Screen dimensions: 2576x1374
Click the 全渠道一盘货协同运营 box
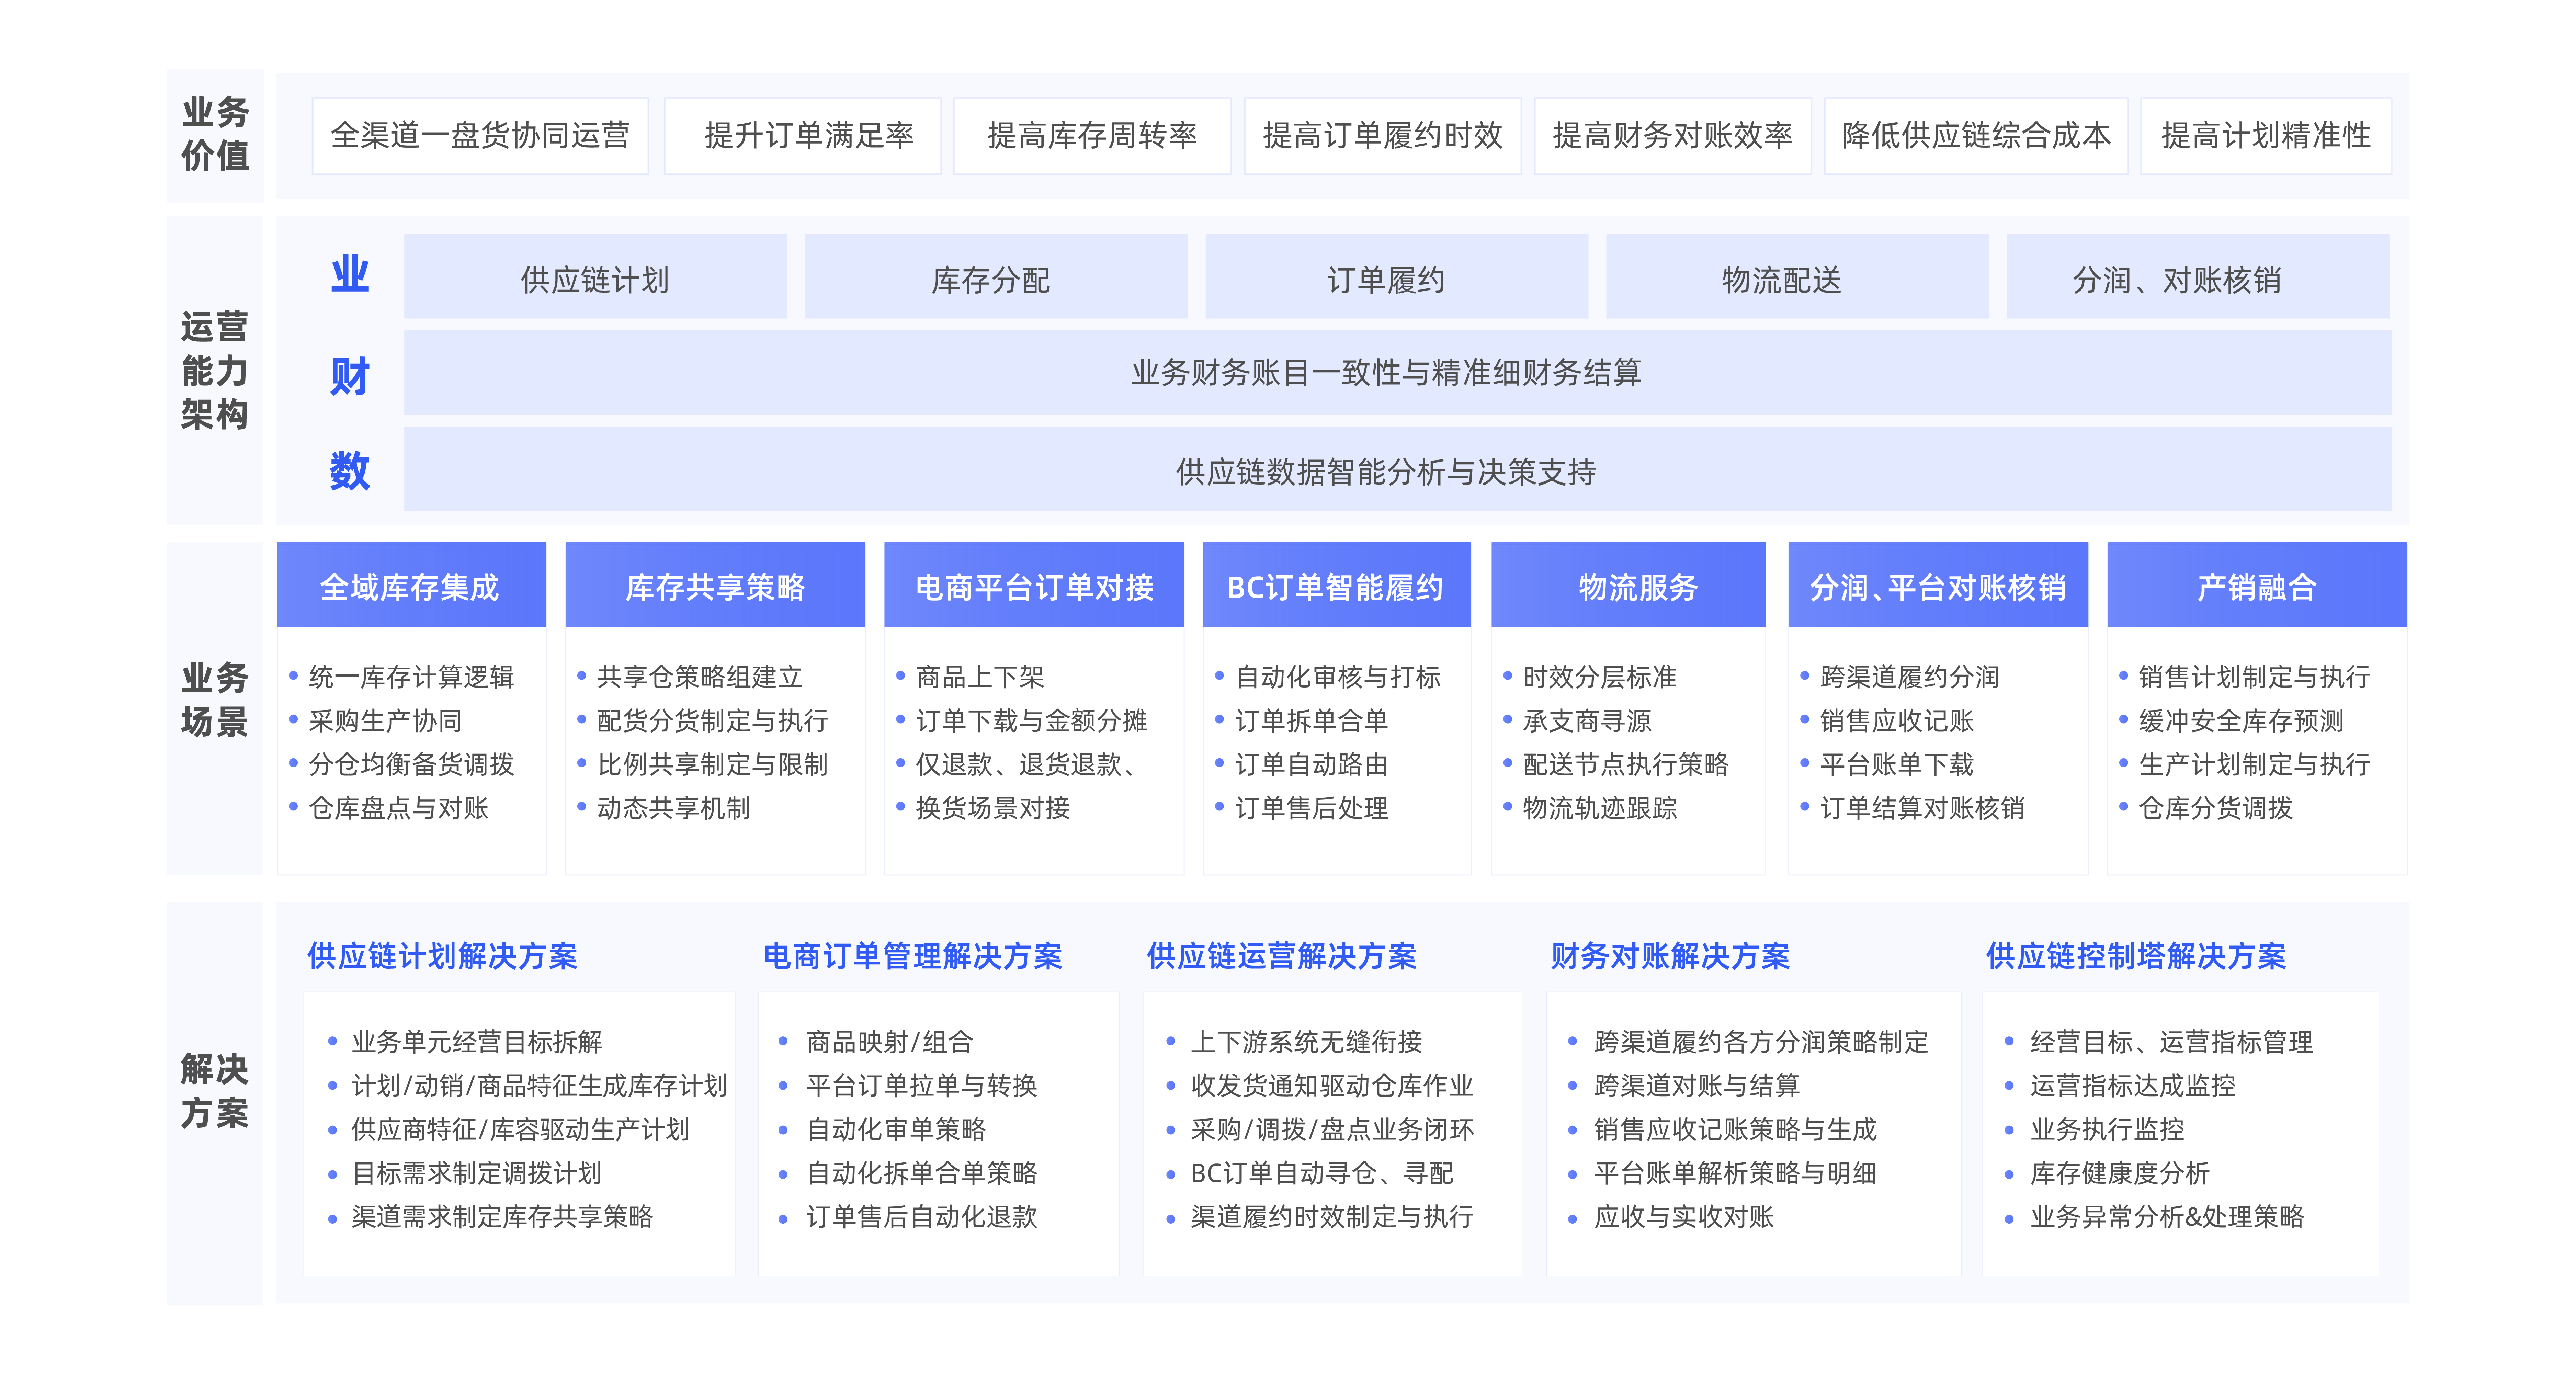tap(480, 136)
